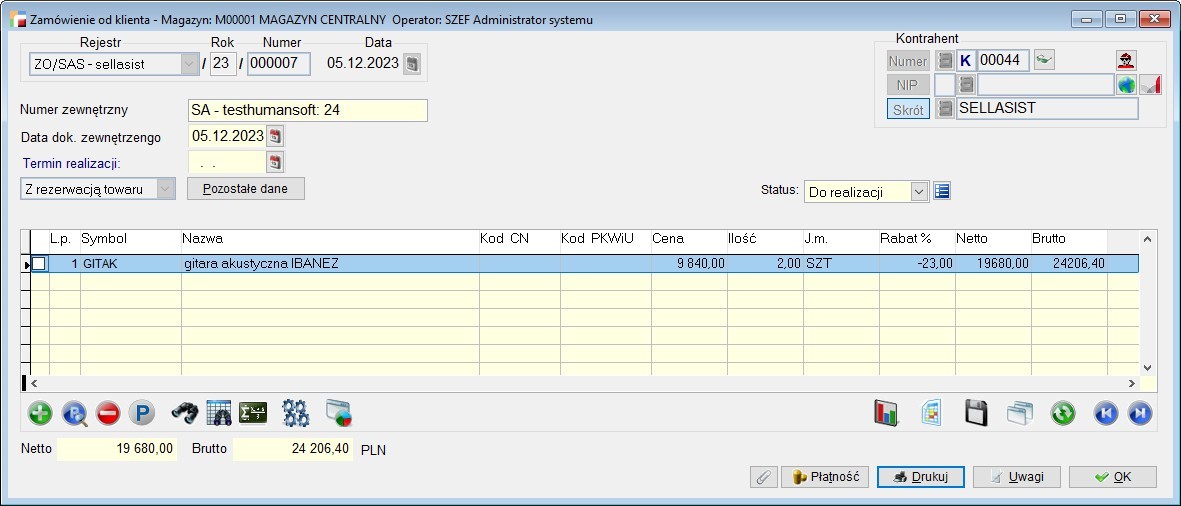Tick the checkbox in the GITAK row

tap(38, 264)
